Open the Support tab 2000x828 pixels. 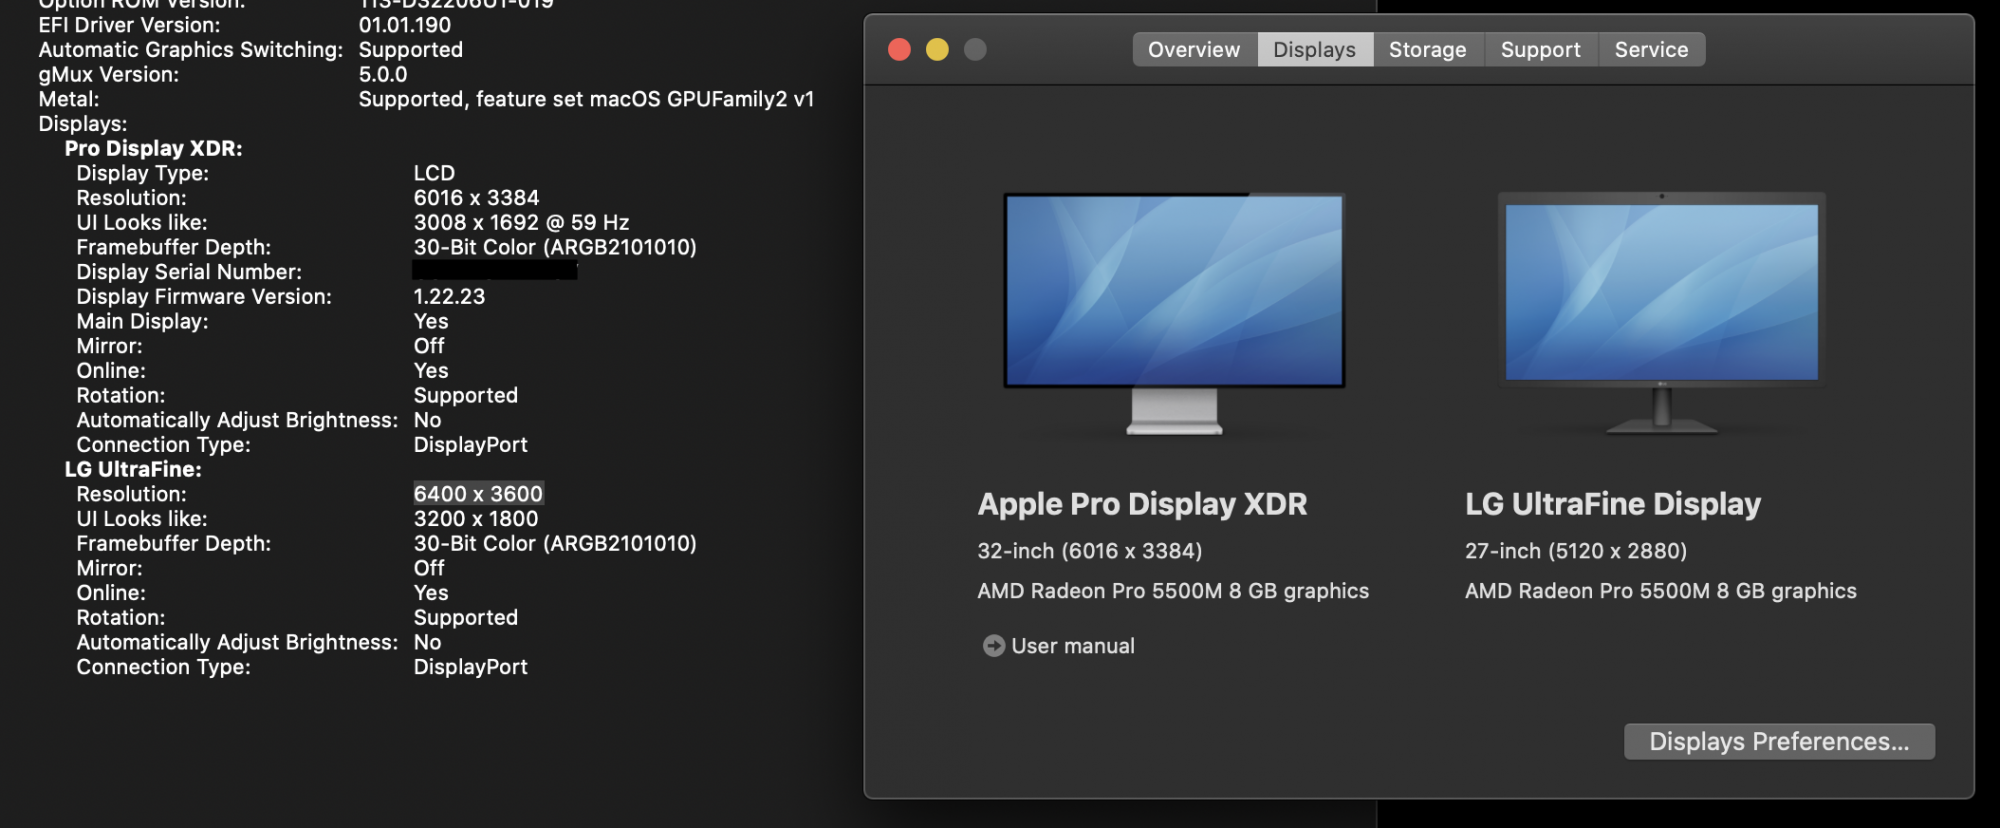[x=1541, y=50]
